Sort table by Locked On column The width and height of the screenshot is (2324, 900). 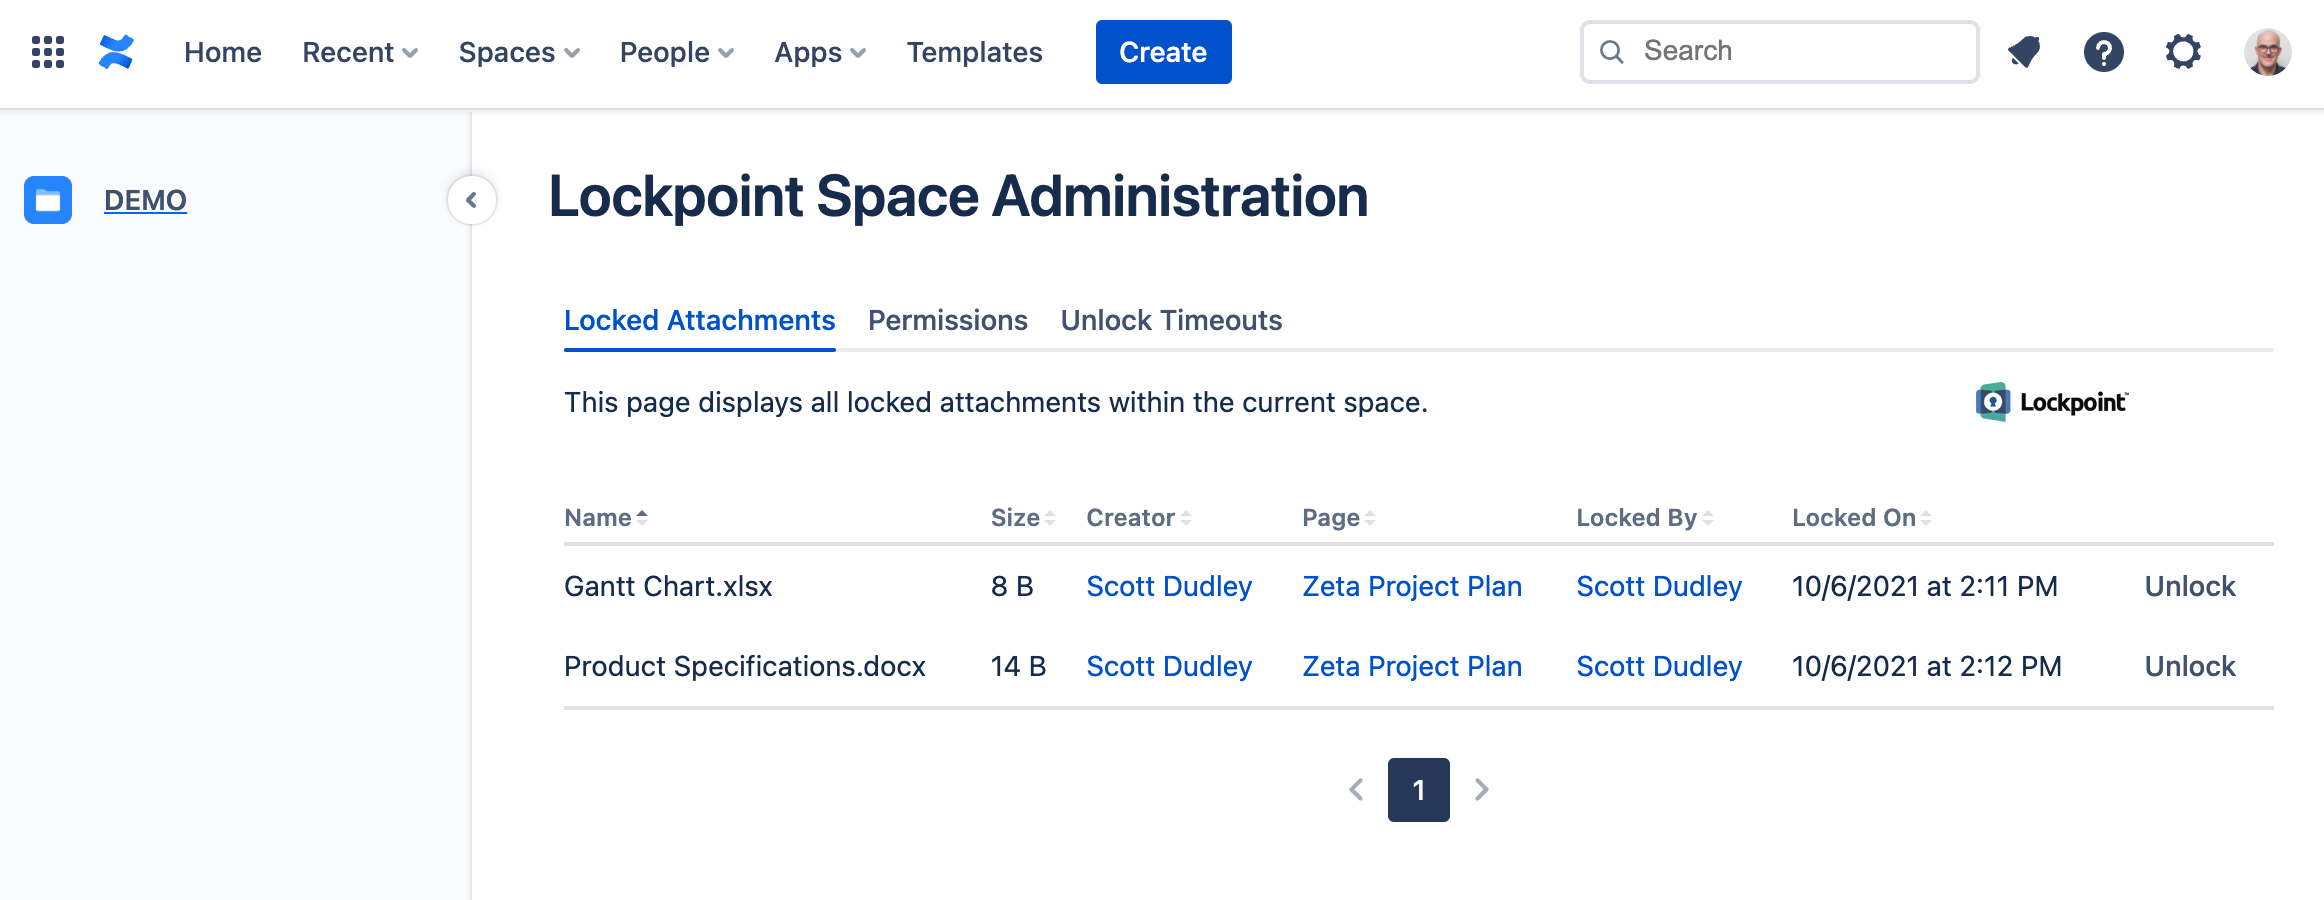[1862, 518]
